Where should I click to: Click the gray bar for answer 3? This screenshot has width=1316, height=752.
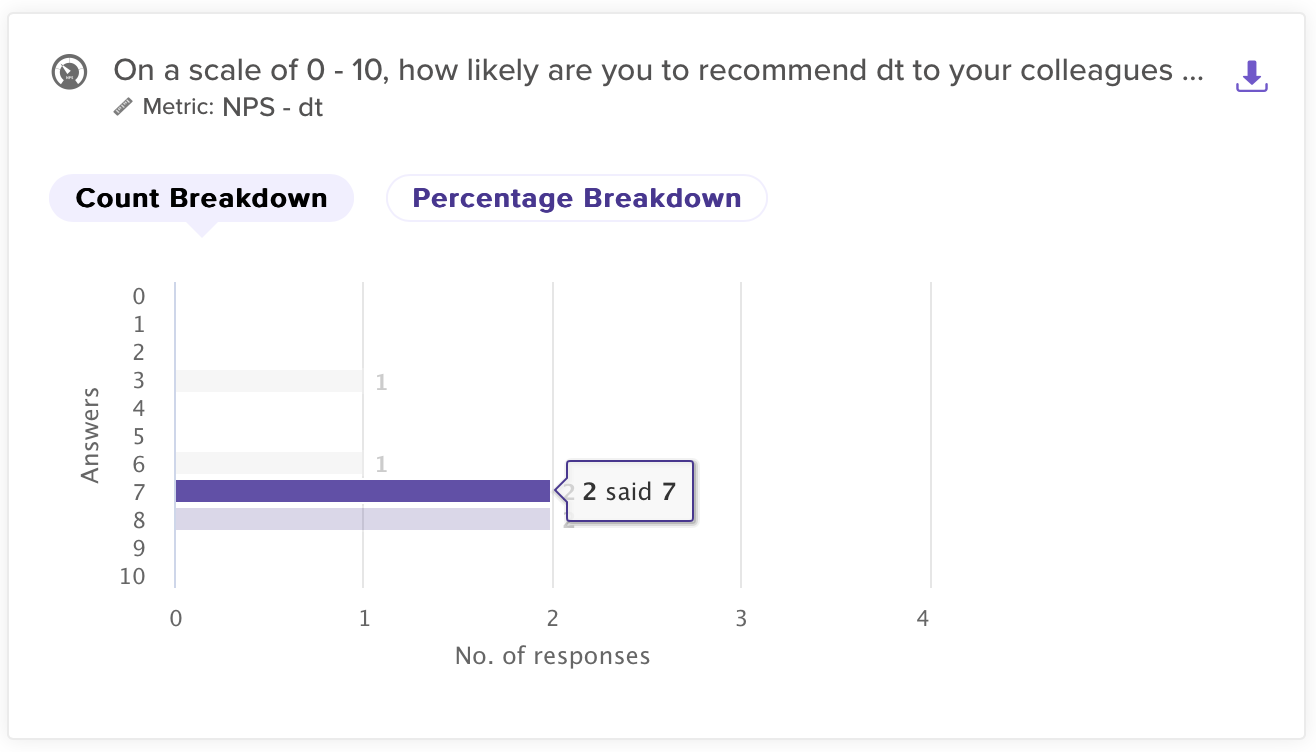[x=268, y=381]
